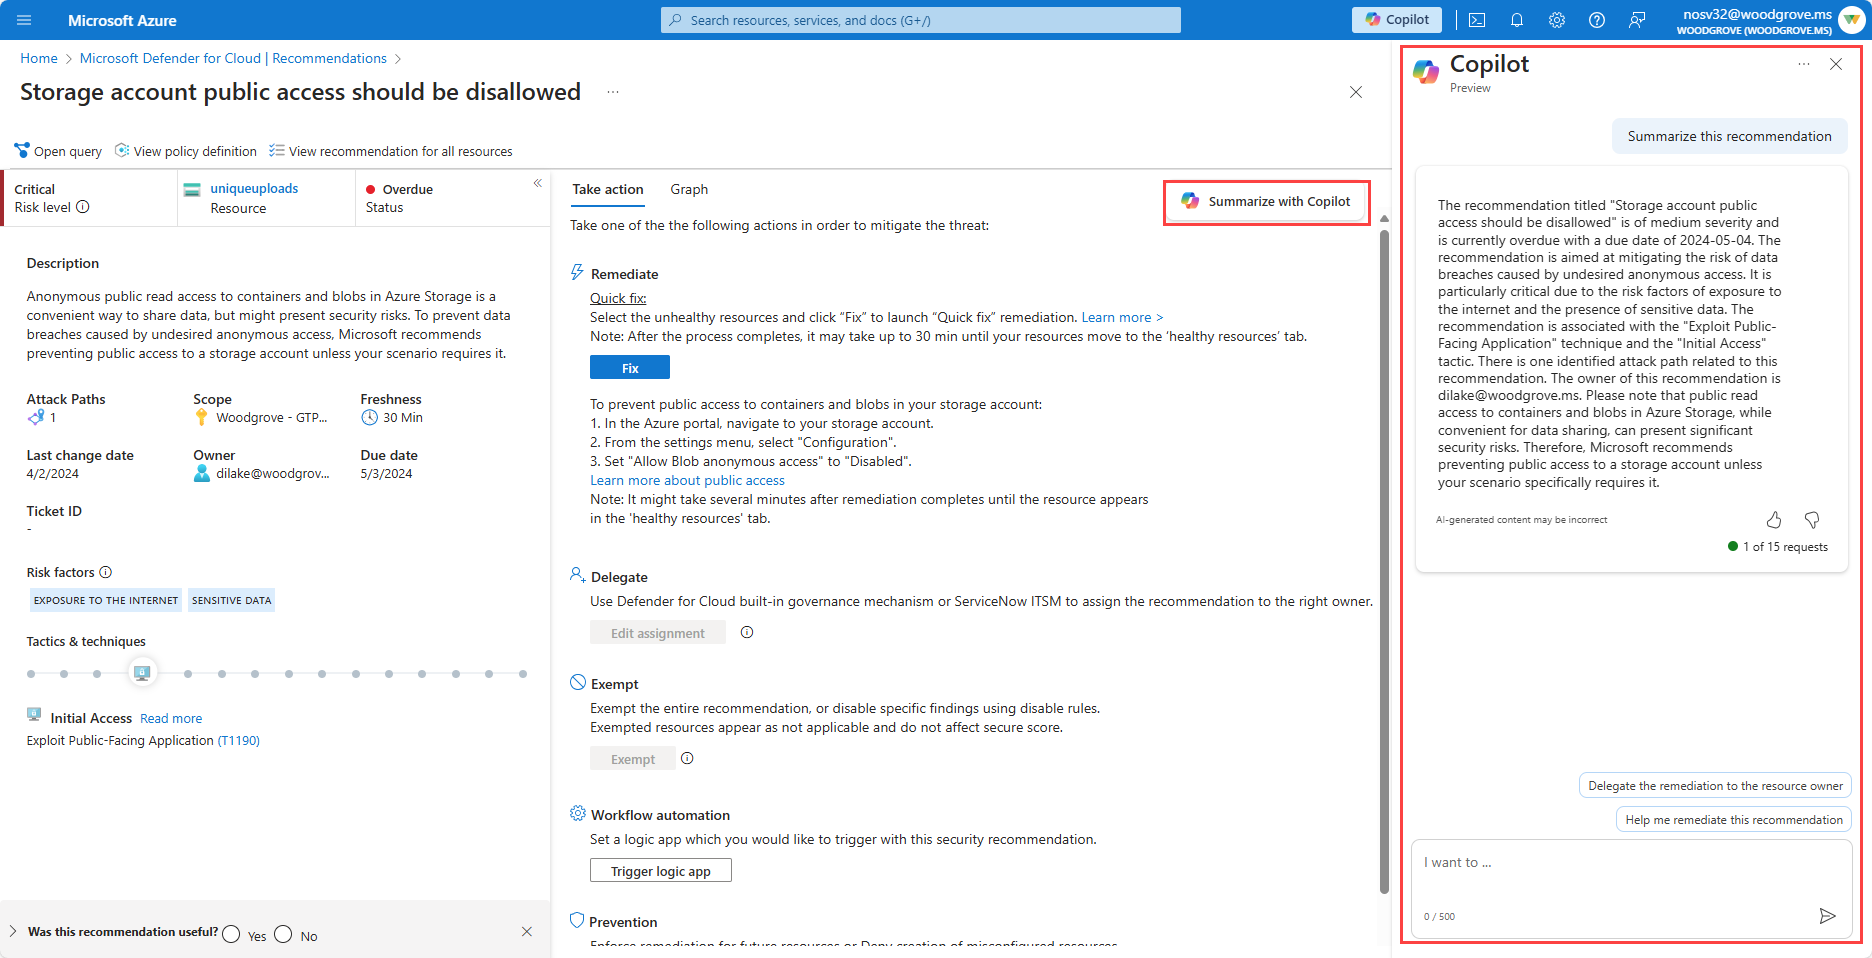The height and width of the screenshot is (958, 1872).
Task: Click the Copilot send arrow
Action: [1827, 916]
